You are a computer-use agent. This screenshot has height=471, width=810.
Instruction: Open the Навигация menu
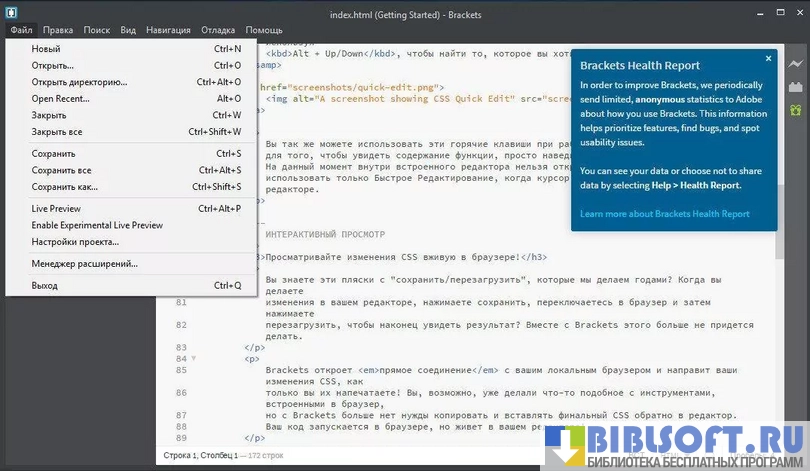(168, 31)
